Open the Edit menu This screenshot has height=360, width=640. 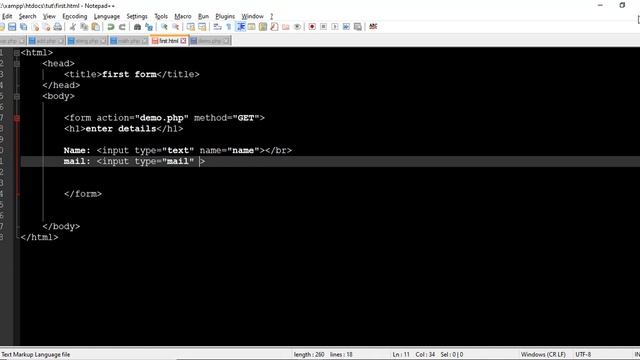(x=7, y=16)
